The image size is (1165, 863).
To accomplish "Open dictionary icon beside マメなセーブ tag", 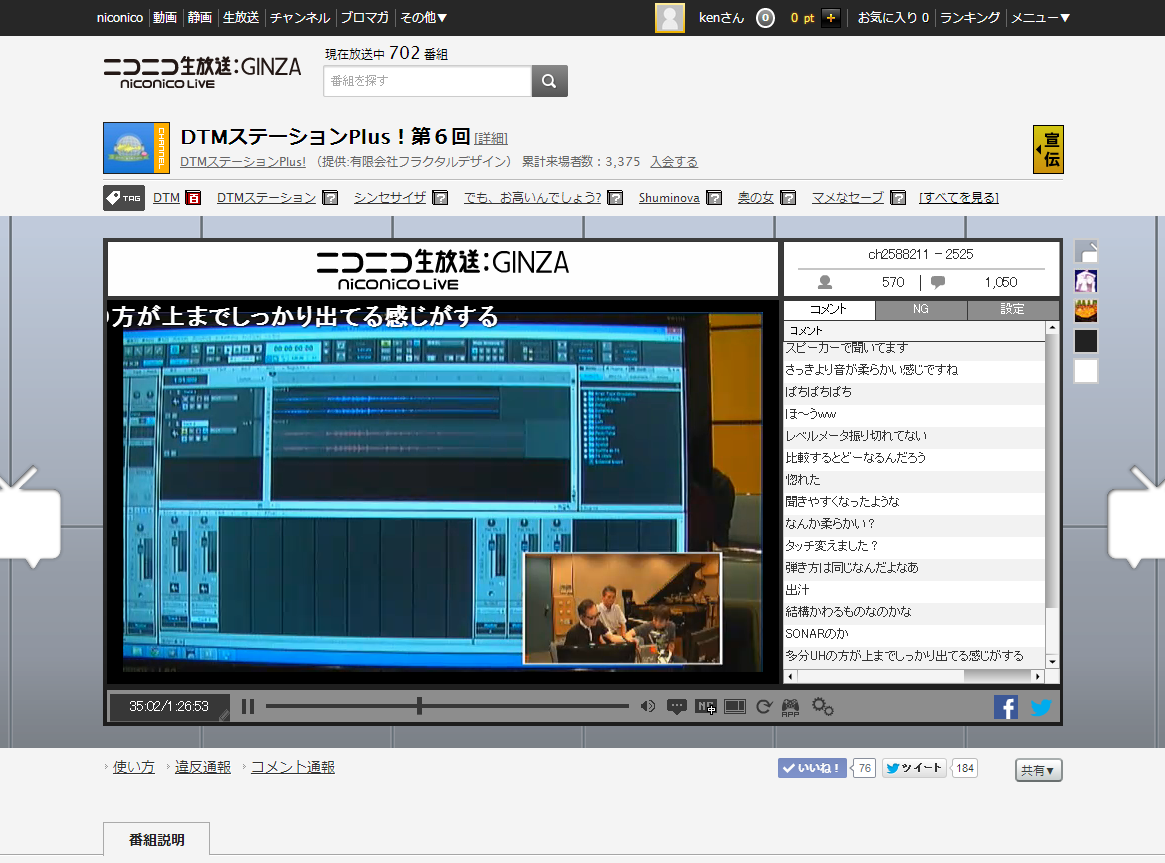I will 898,198.
